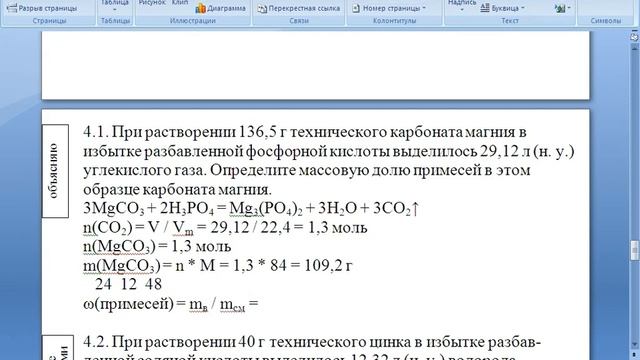Open the Надпись text box dropdown

(x=462, y=5)
